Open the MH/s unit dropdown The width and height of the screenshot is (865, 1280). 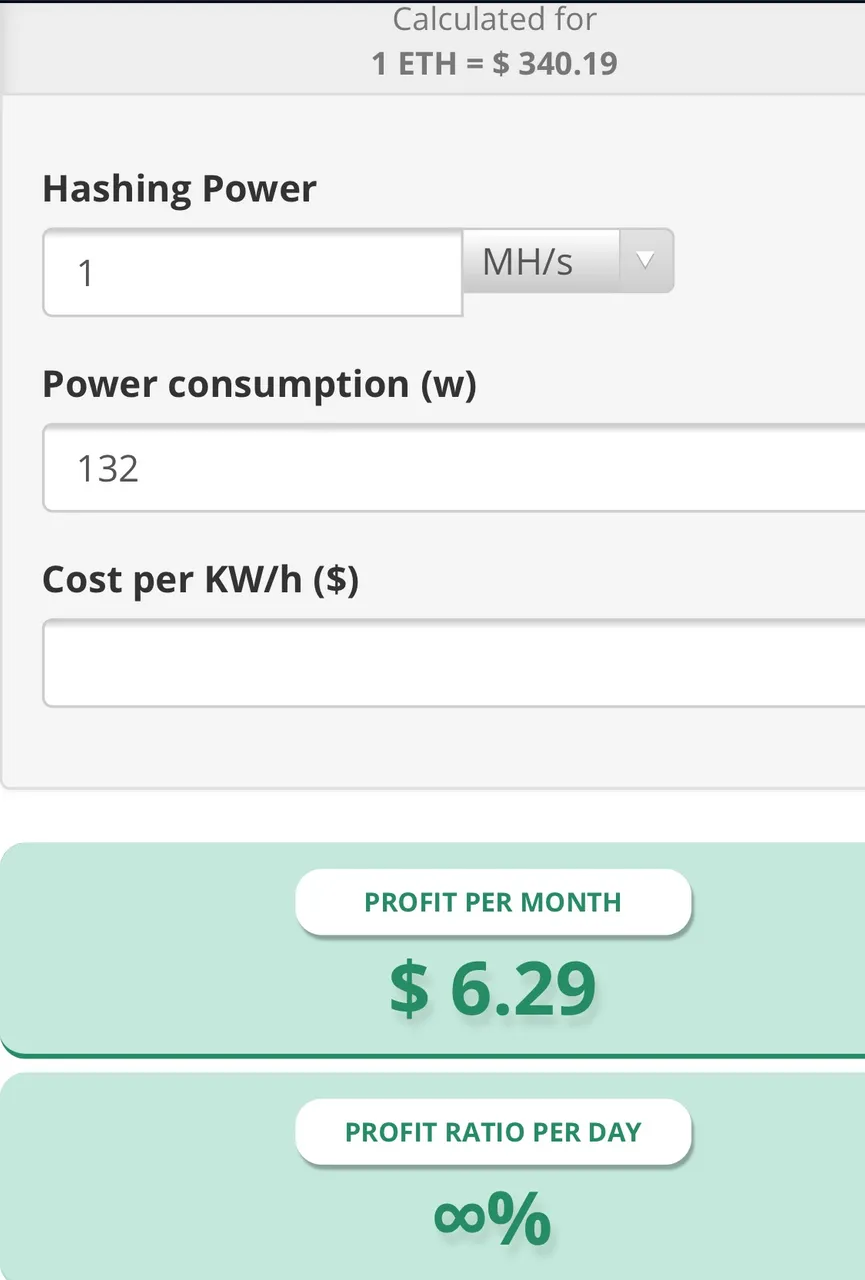point(568,261)
